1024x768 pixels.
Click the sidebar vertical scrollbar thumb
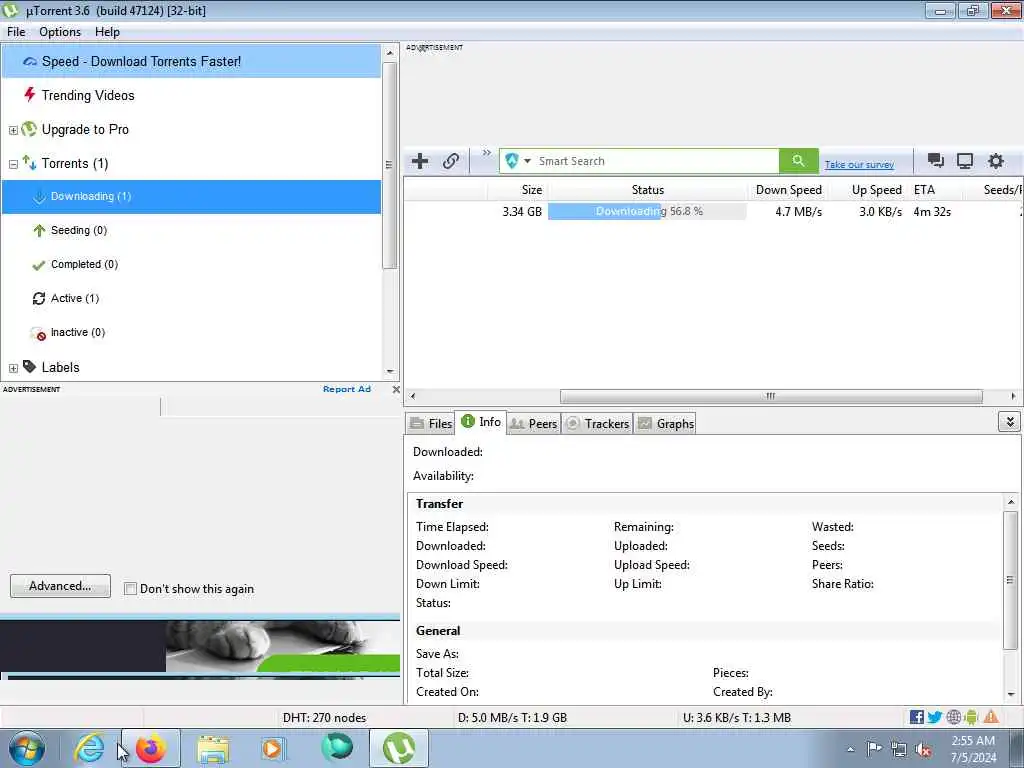[x=389, y=165]
